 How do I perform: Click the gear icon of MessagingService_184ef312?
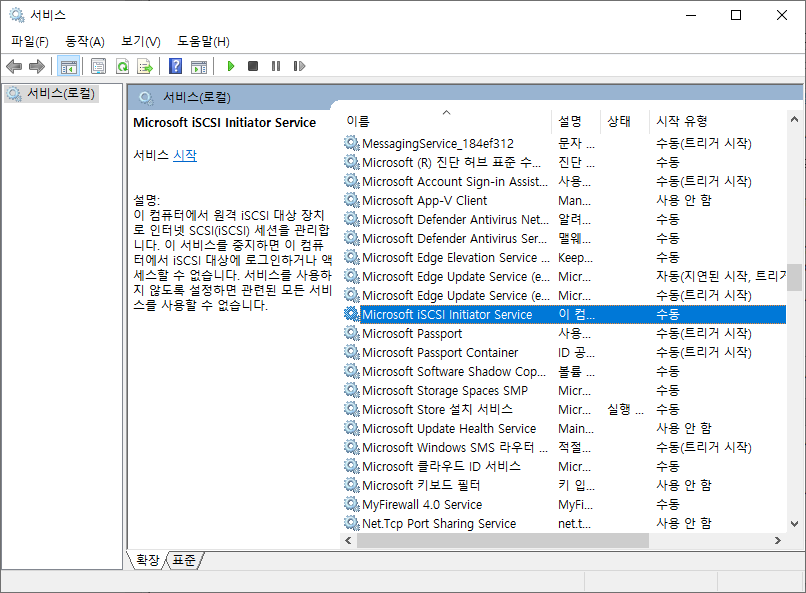pos(352,143)
